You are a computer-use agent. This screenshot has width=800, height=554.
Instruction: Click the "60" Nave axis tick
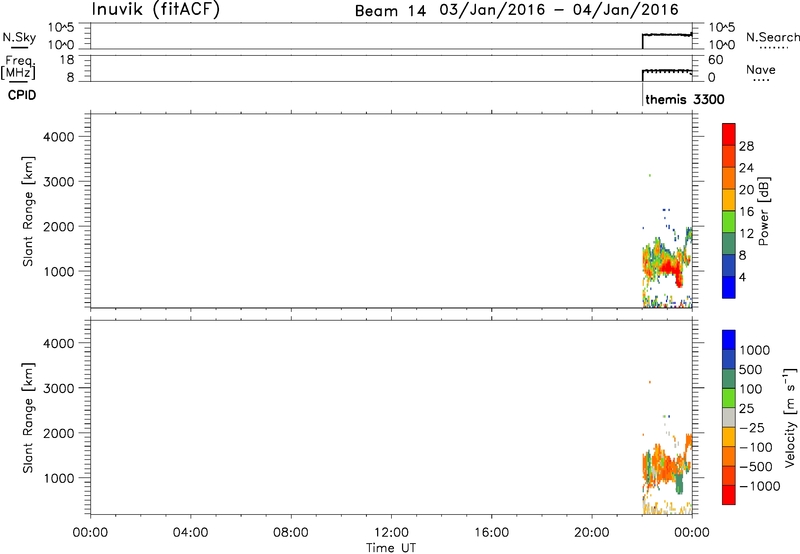(715, 60)
